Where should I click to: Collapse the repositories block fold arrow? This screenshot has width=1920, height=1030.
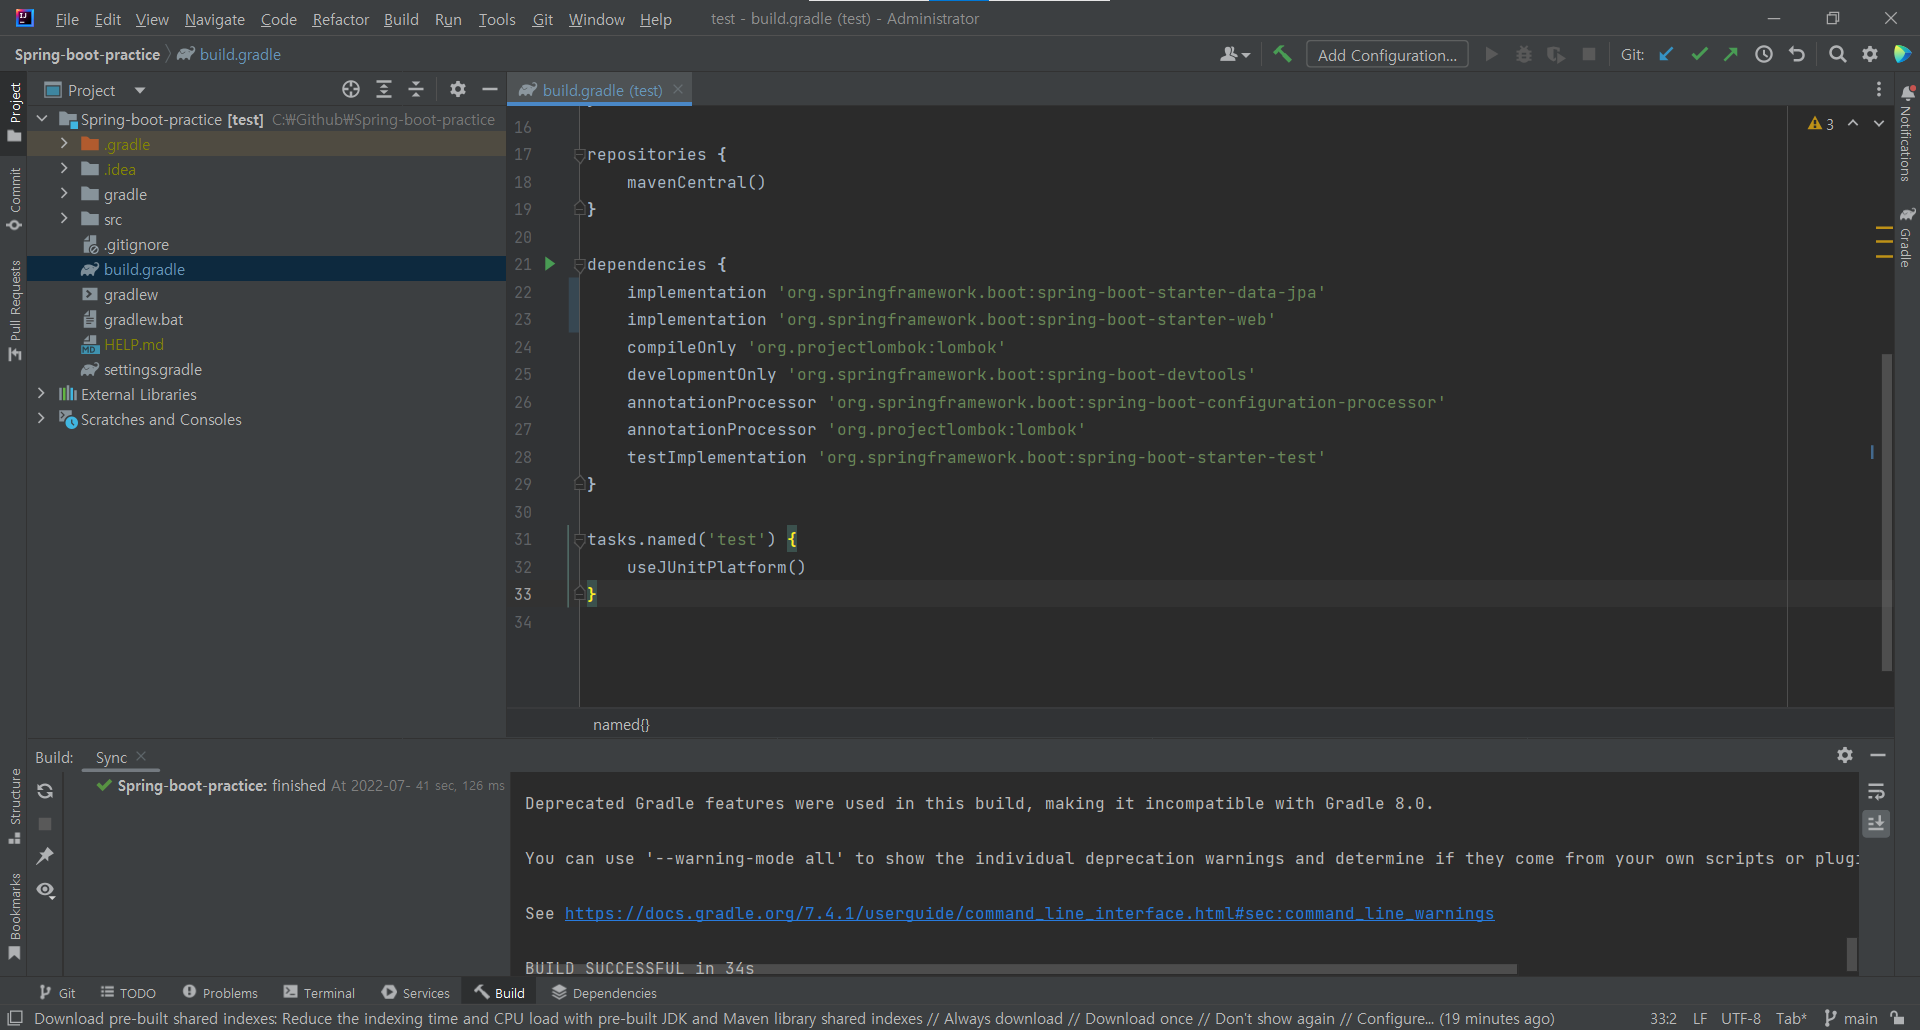tap(579, 154)
